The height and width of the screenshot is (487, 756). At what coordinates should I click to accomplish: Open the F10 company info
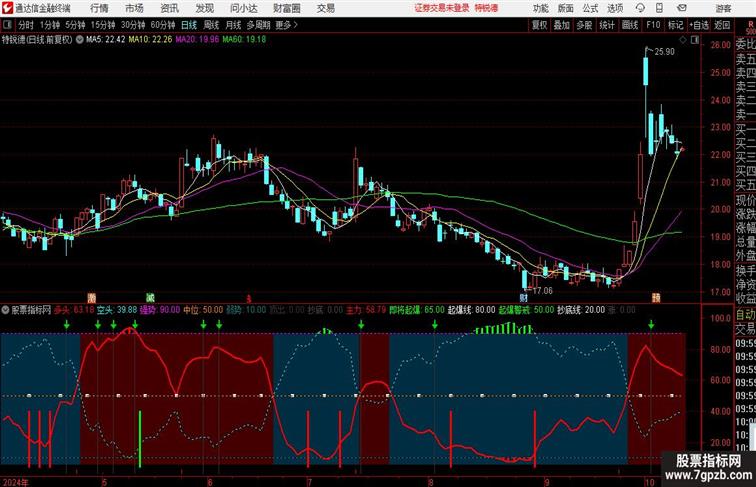[653, 25]
